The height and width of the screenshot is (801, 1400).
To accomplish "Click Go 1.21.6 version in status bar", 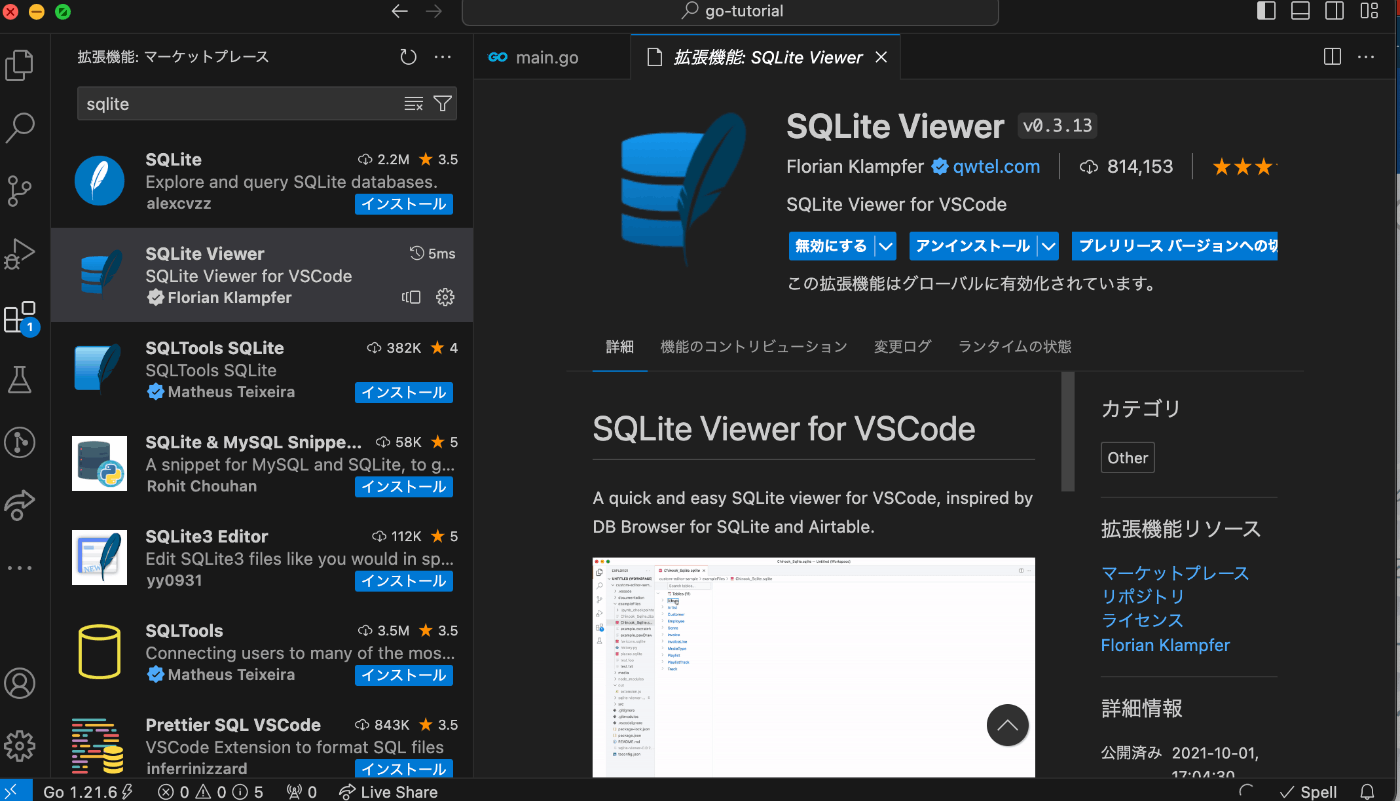I will [x=88, y=791].
